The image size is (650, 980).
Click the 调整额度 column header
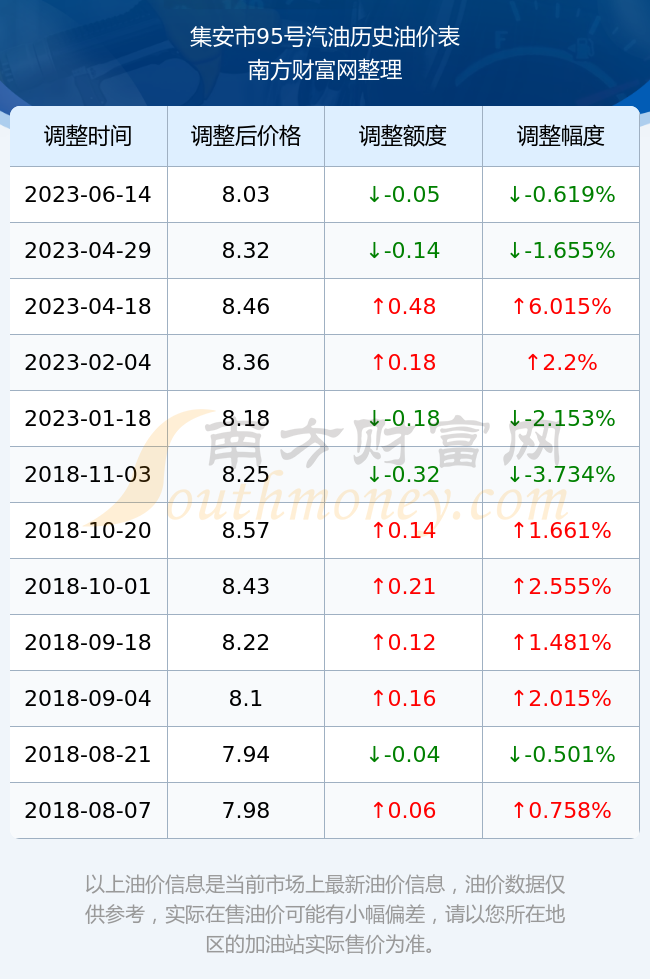[403, 136]
